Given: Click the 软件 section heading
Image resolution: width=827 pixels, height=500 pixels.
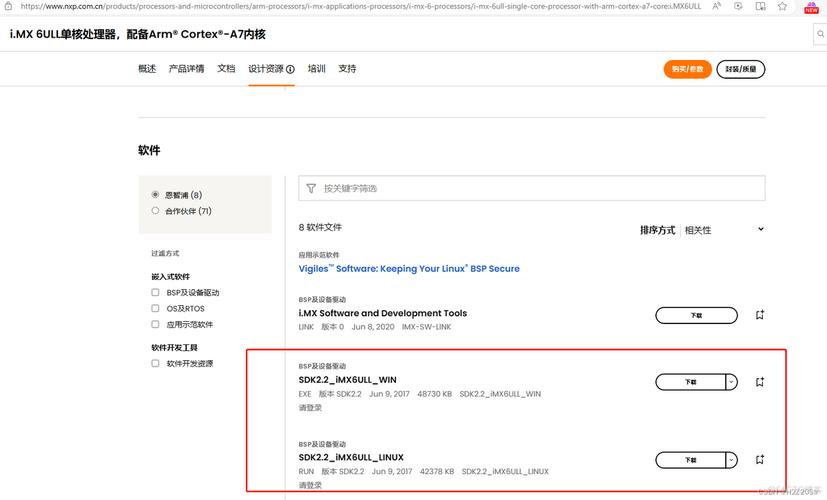Looking at the screenshot, I should [x=149, y=150].
